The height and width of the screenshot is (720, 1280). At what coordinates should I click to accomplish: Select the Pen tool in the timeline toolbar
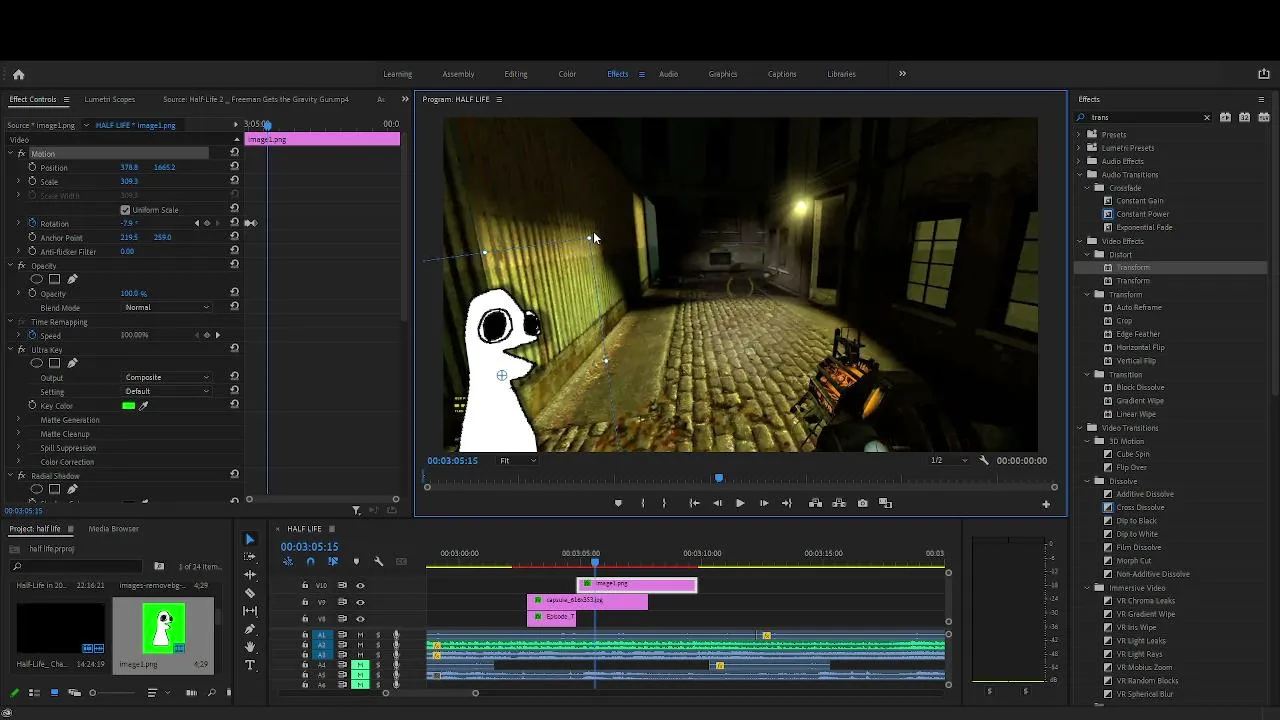tap(250, 629)
